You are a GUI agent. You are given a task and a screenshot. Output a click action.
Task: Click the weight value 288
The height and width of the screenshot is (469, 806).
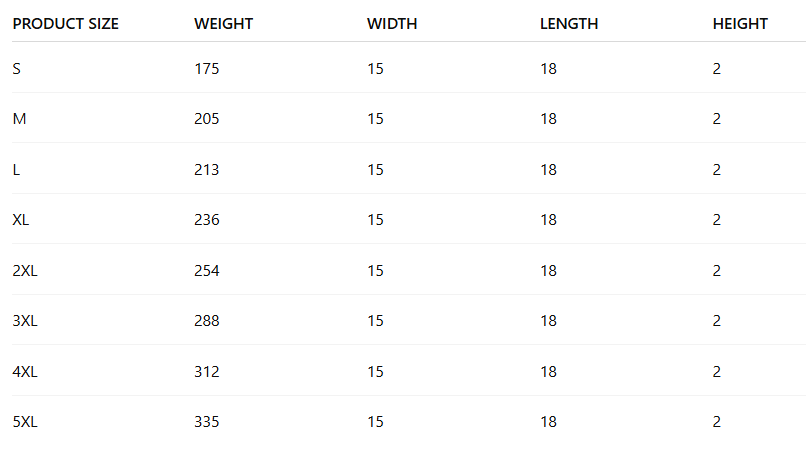point(207,321)
